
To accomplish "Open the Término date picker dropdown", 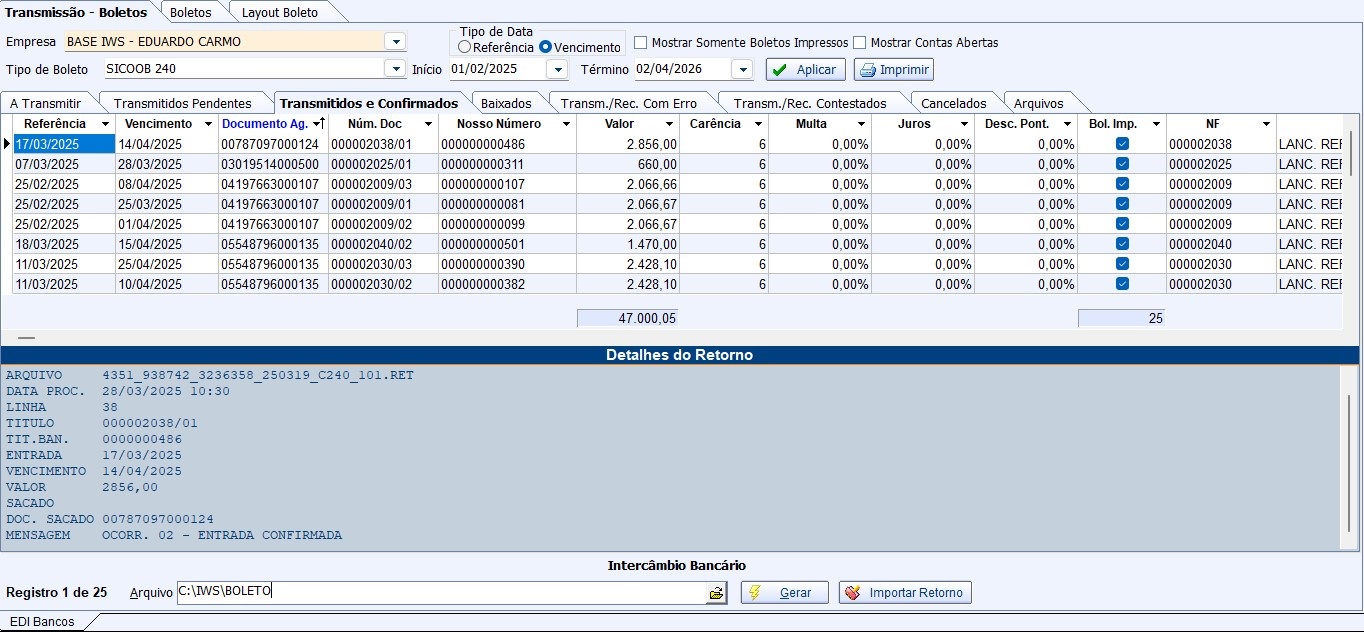I will 741,70.
